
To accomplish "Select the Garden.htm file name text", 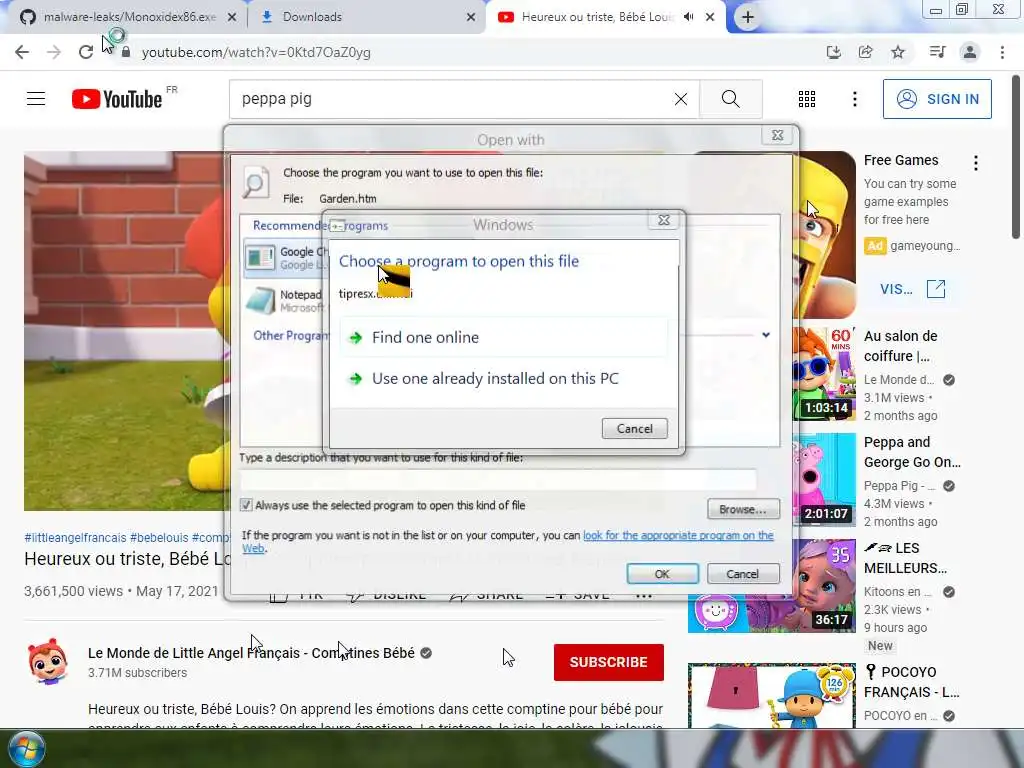I will pyautogui.click(x=347, y=199).
